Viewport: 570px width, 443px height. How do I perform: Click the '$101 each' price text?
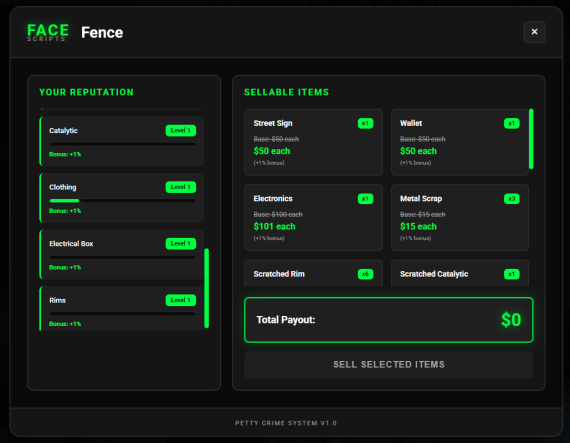click(x=274, y=226)
